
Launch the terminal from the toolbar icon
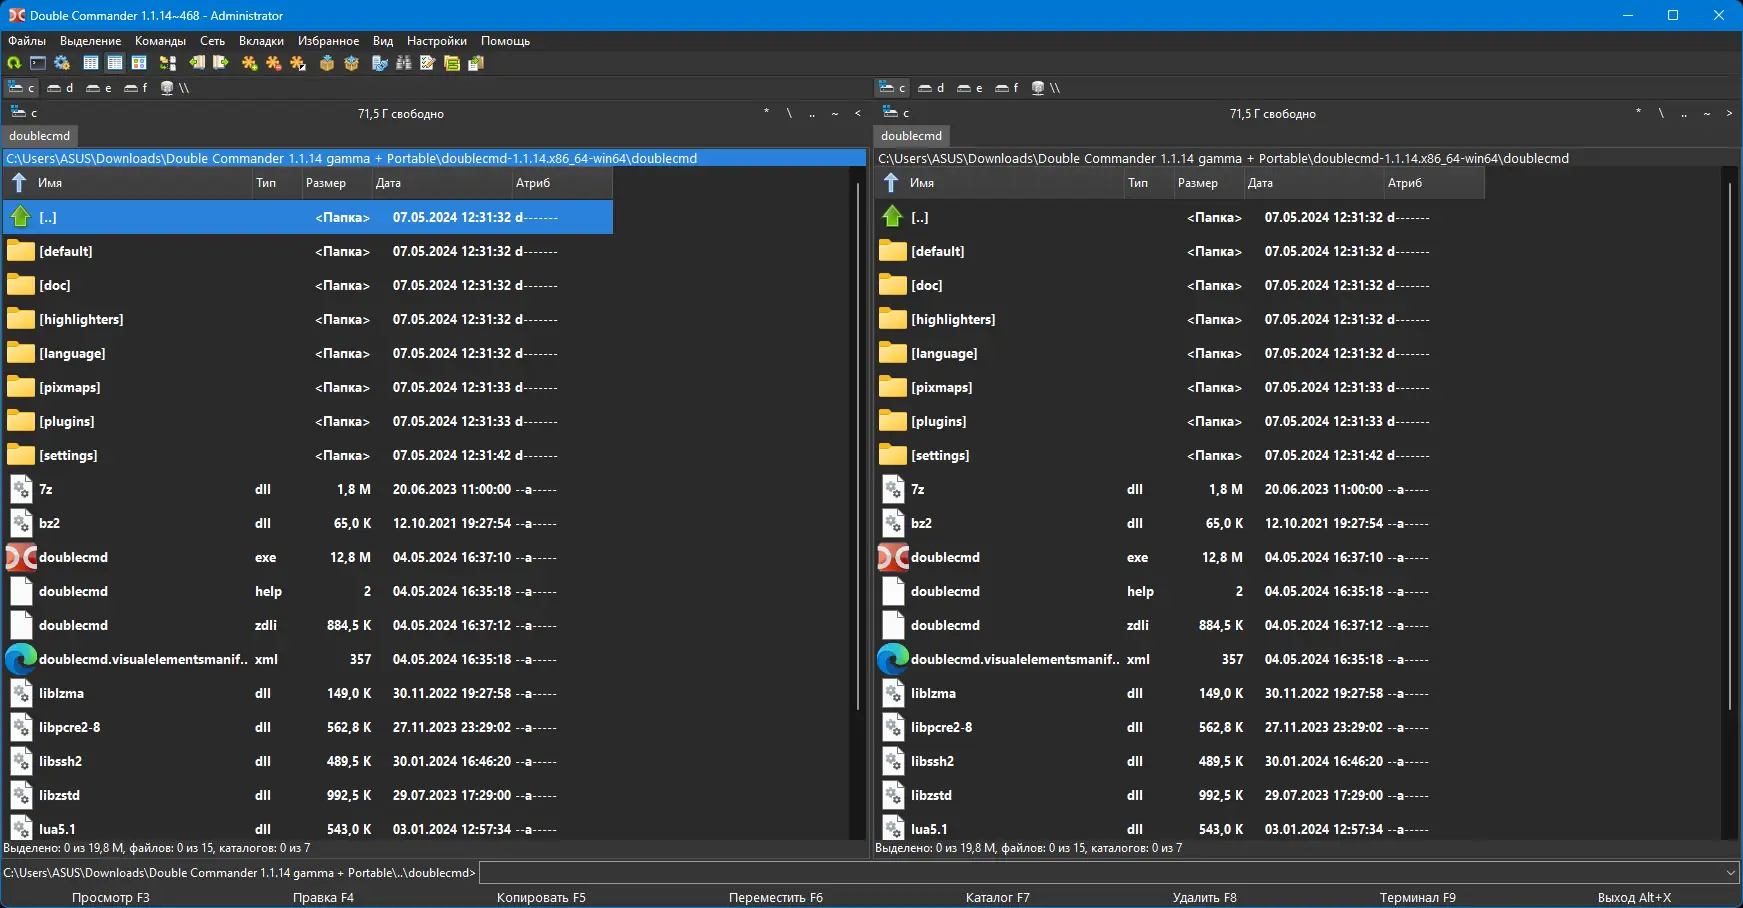(x=38, y=63)
